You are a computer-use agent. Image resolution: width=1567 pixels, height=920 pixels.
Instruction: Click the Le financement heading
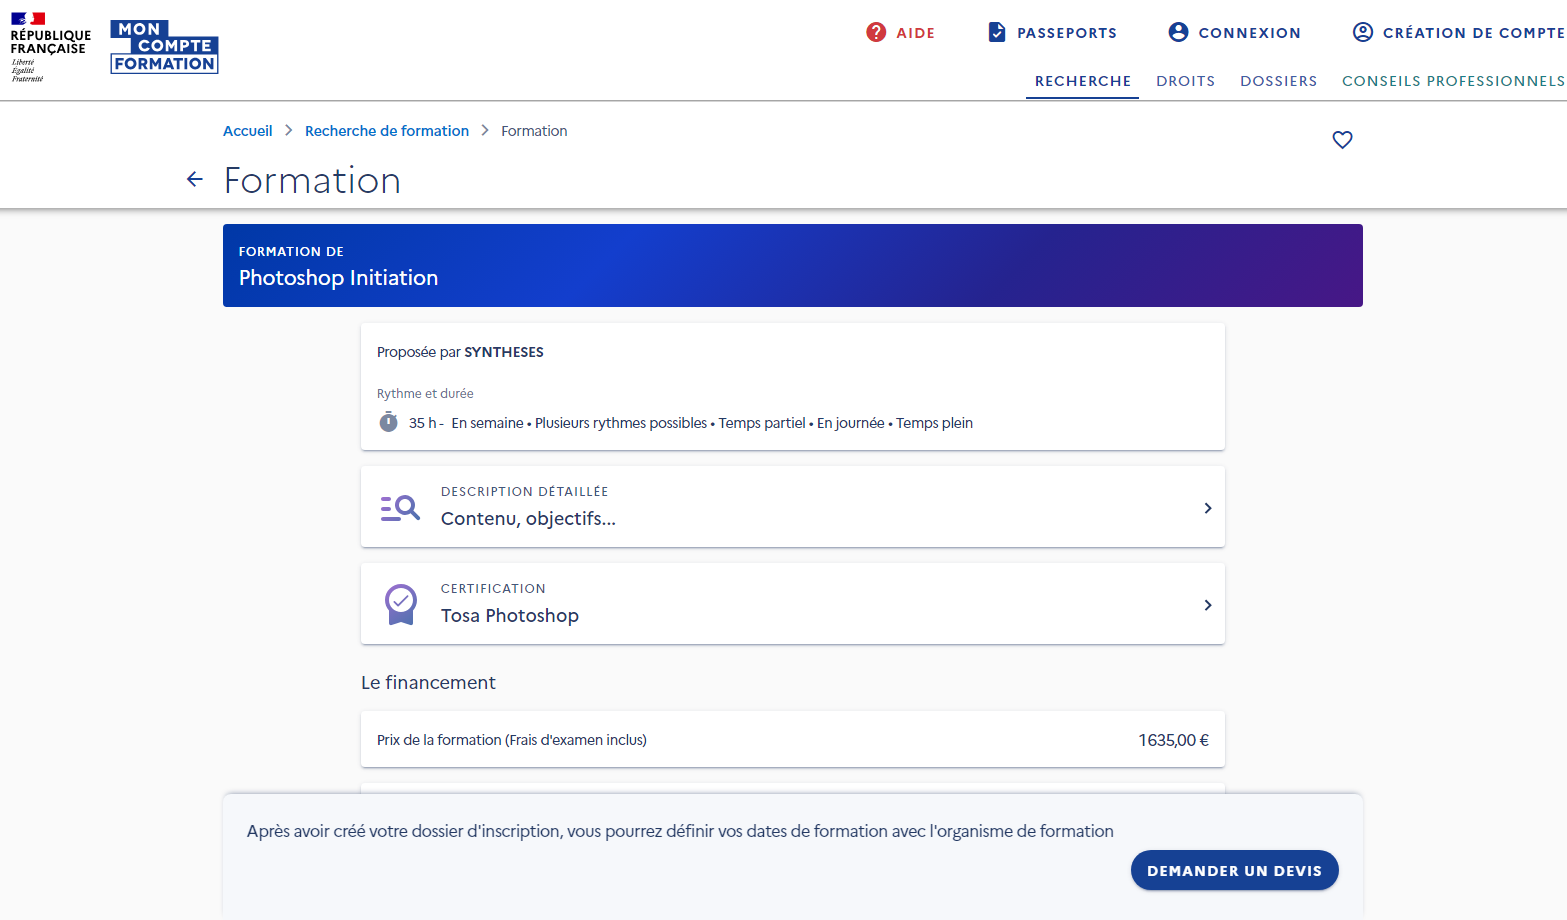tap(428, 683)
